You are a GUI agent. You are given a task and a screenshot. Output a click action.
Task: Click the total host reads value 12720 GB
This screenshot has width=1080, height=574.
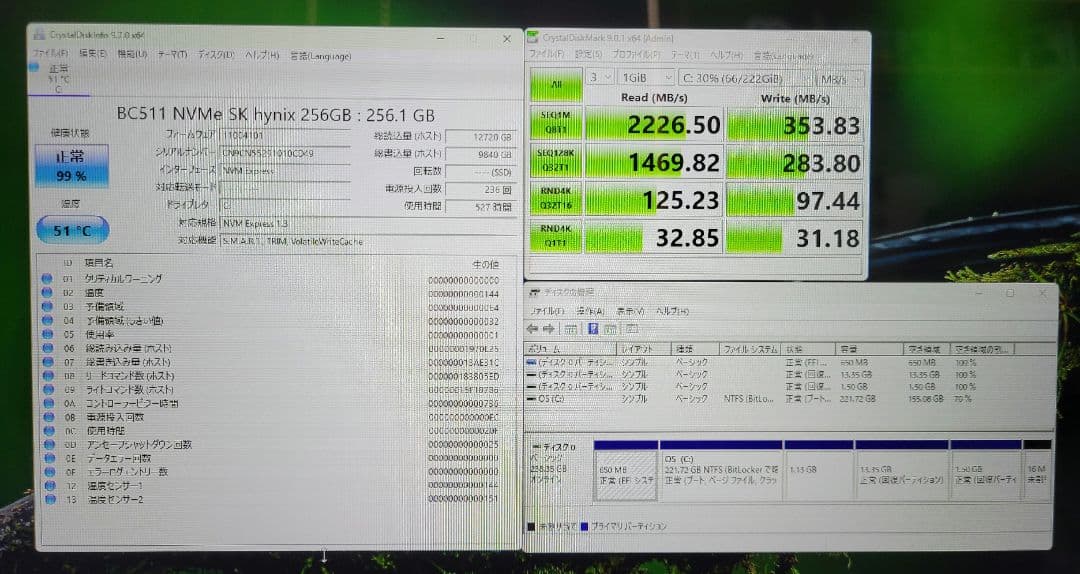[480, 136]
